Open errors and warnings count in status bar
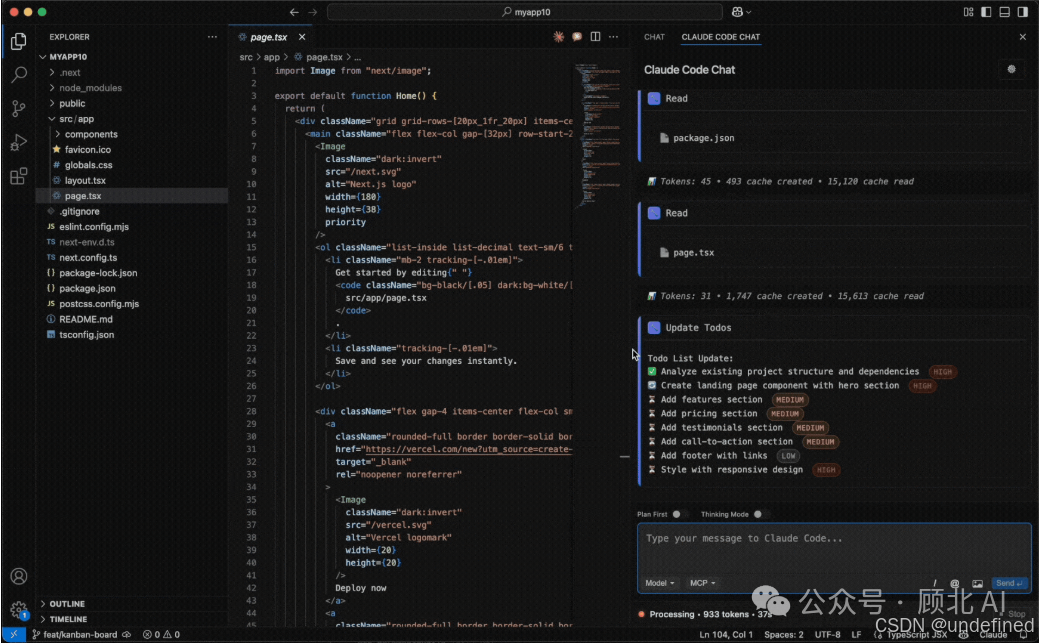Screen dimensions: 1039x644 click(x=161, y=635)
